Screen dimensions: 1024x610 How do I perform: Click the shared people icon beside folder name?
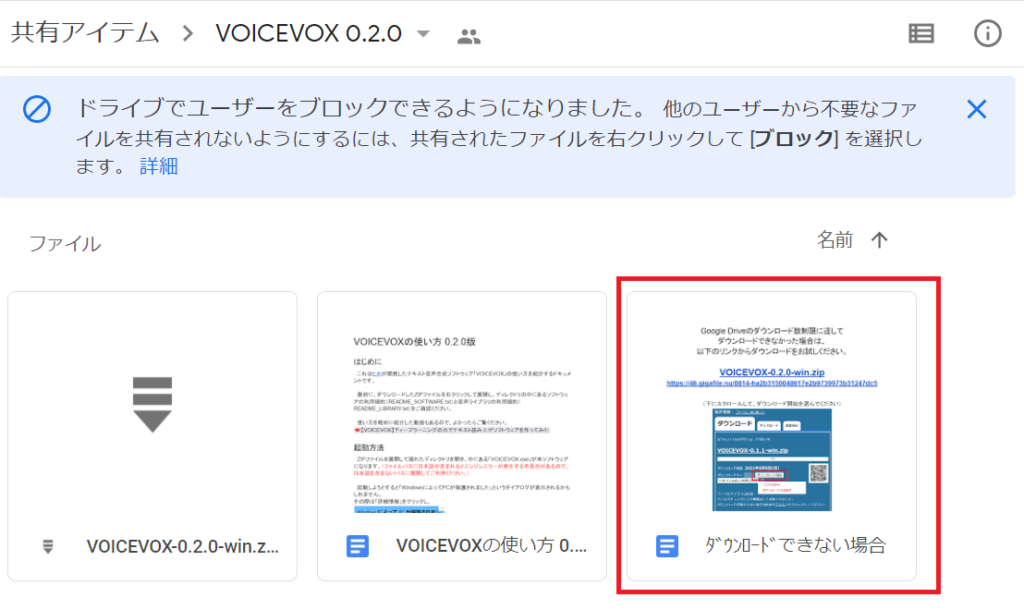pyautogui.click(x=468, y=36)
